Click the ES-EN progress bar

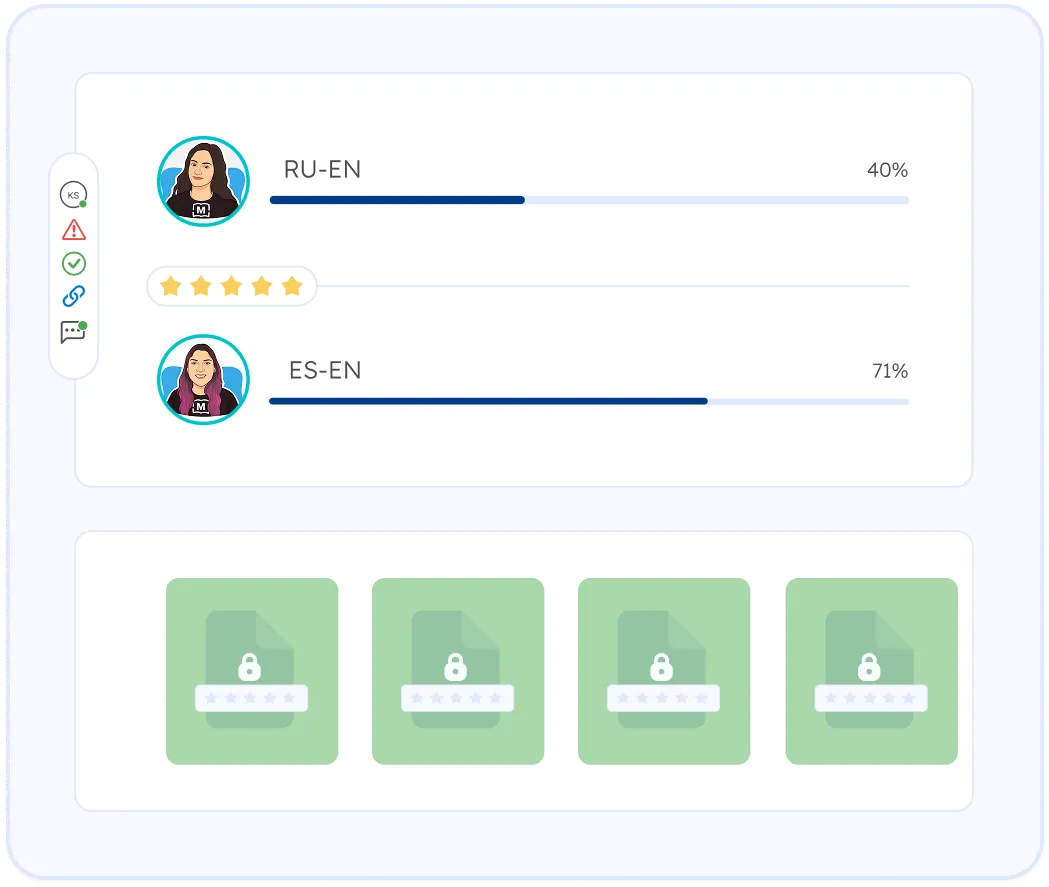pyautogui.click(x=589, y=401)
